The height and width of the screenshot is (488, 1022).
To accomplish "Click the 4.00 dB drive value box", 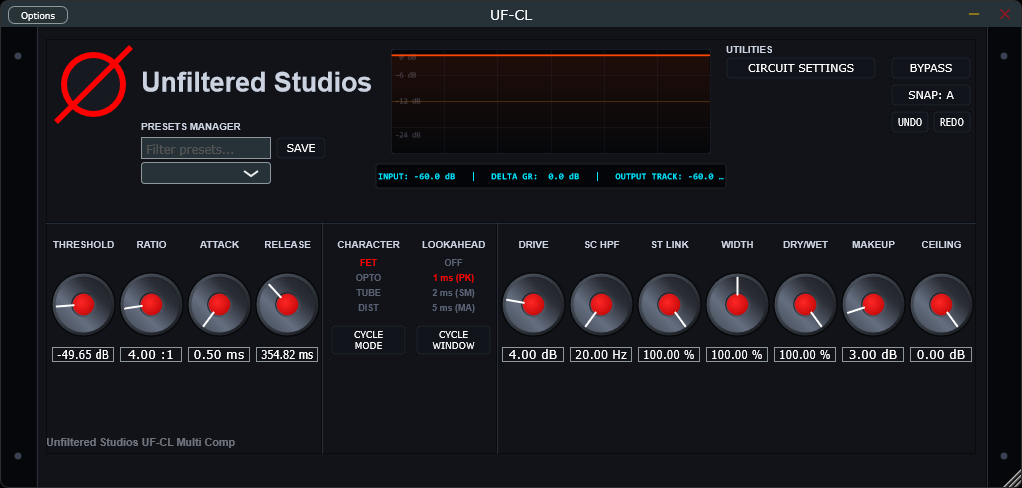I will tap(533, 354).
